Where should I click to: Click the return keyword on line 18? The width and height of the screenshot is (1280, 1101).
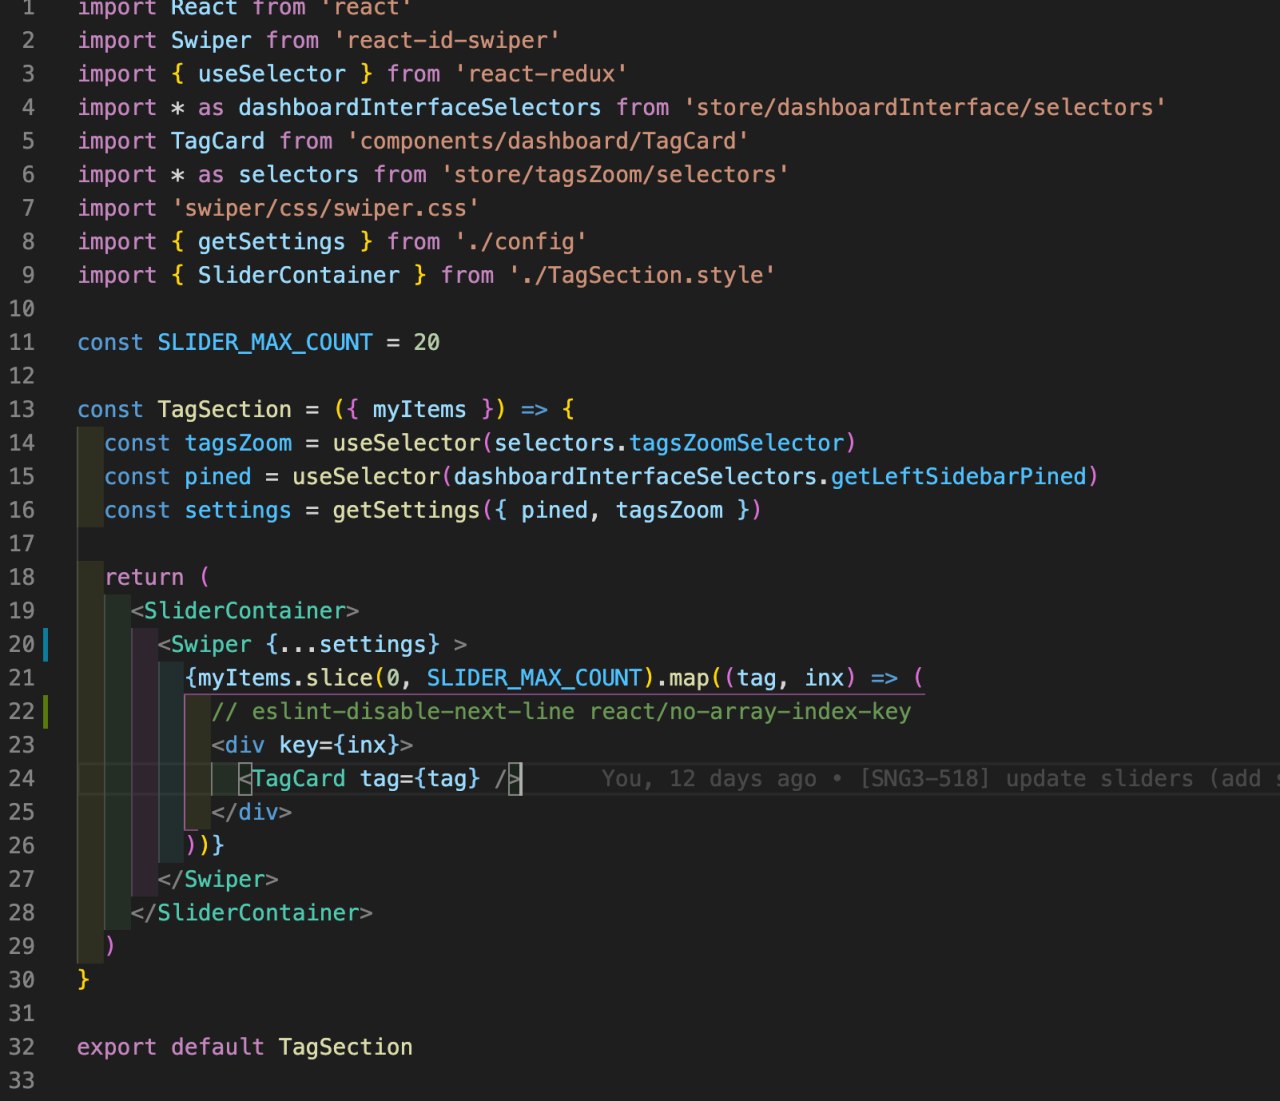tap(144, 577)
